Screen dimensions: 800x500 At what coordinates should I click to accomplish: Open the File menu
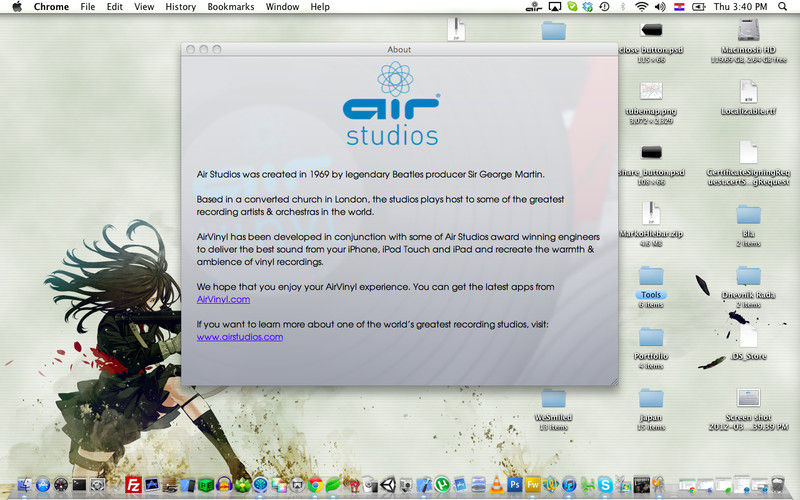(x=88, y=7)
